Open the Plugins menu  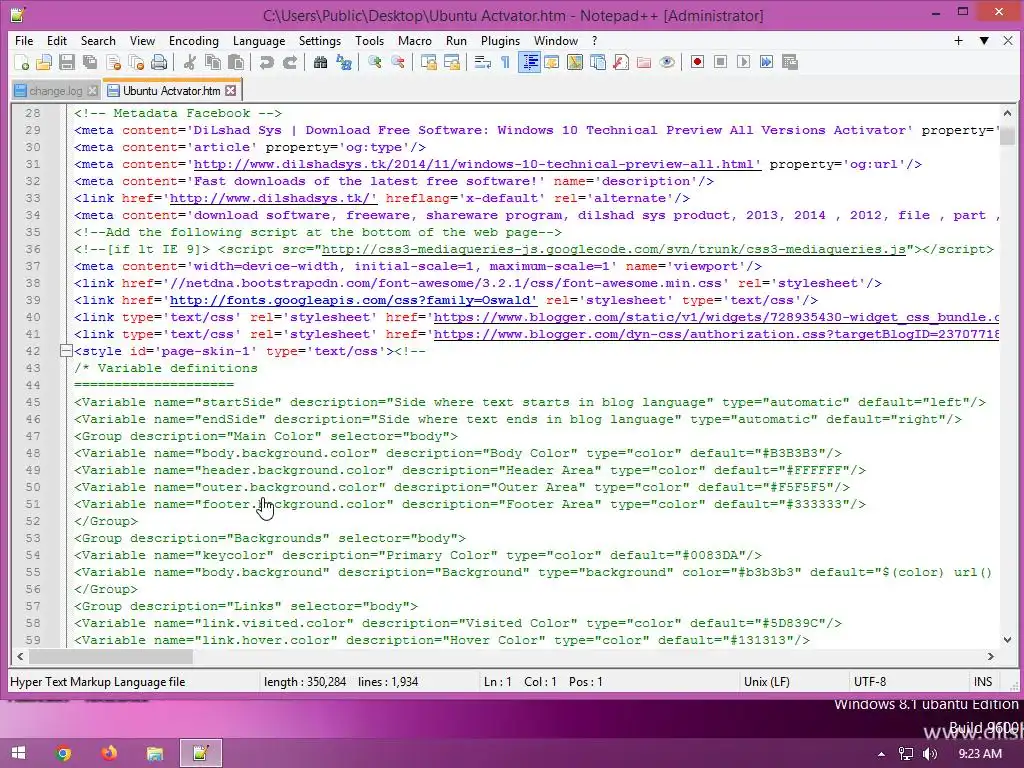click(500, 40)
